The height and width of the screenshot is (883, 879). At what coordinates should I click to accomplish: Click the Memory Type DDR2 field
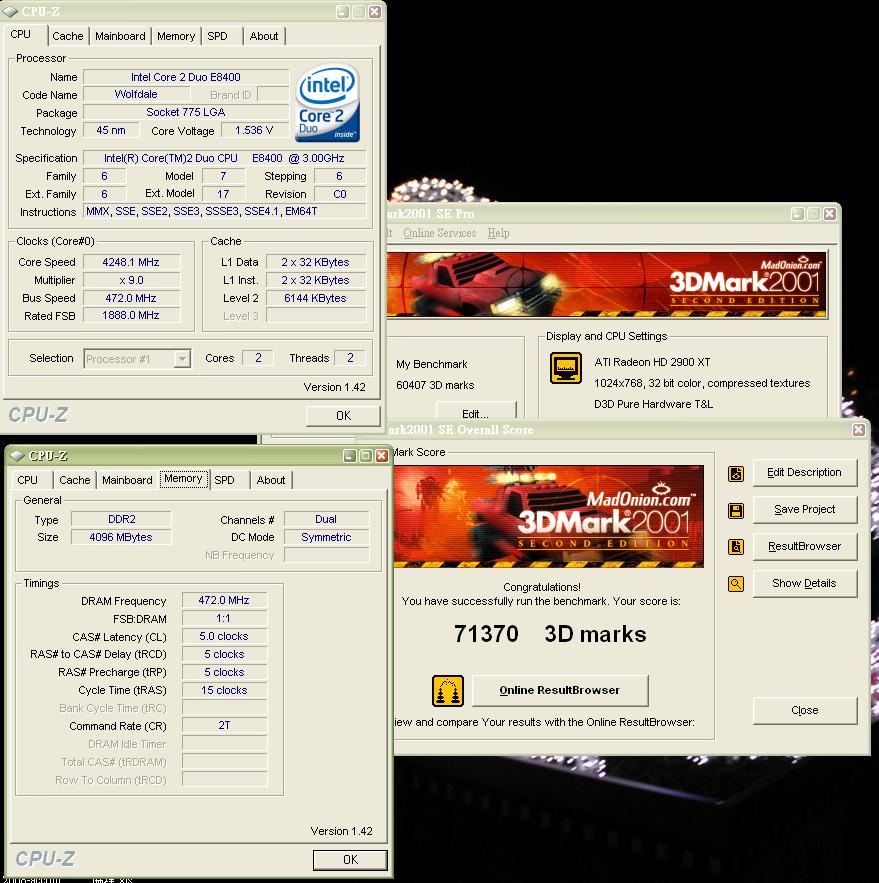[121, 519]
